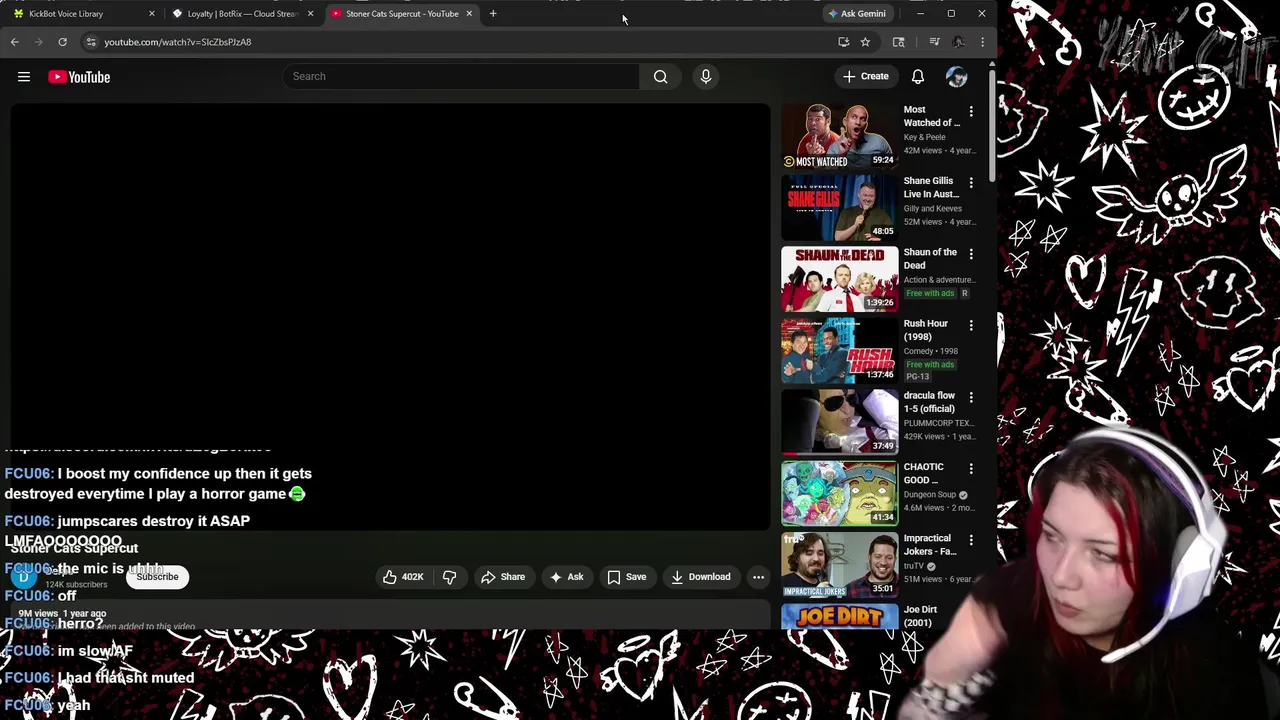The height and width of the screenshot is (720, 1280).
Task: Open the 'Joe Dirt (2001)' title link
Action: coord(921,616)
